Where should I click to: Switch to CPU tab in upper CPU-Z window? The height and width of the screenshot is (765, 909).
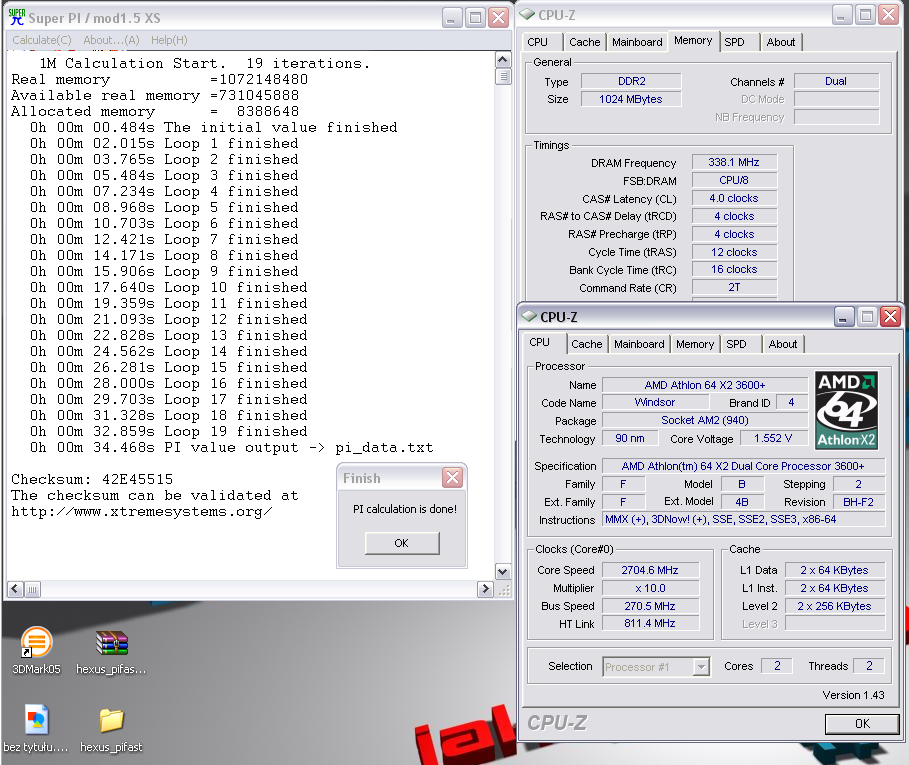537,42
